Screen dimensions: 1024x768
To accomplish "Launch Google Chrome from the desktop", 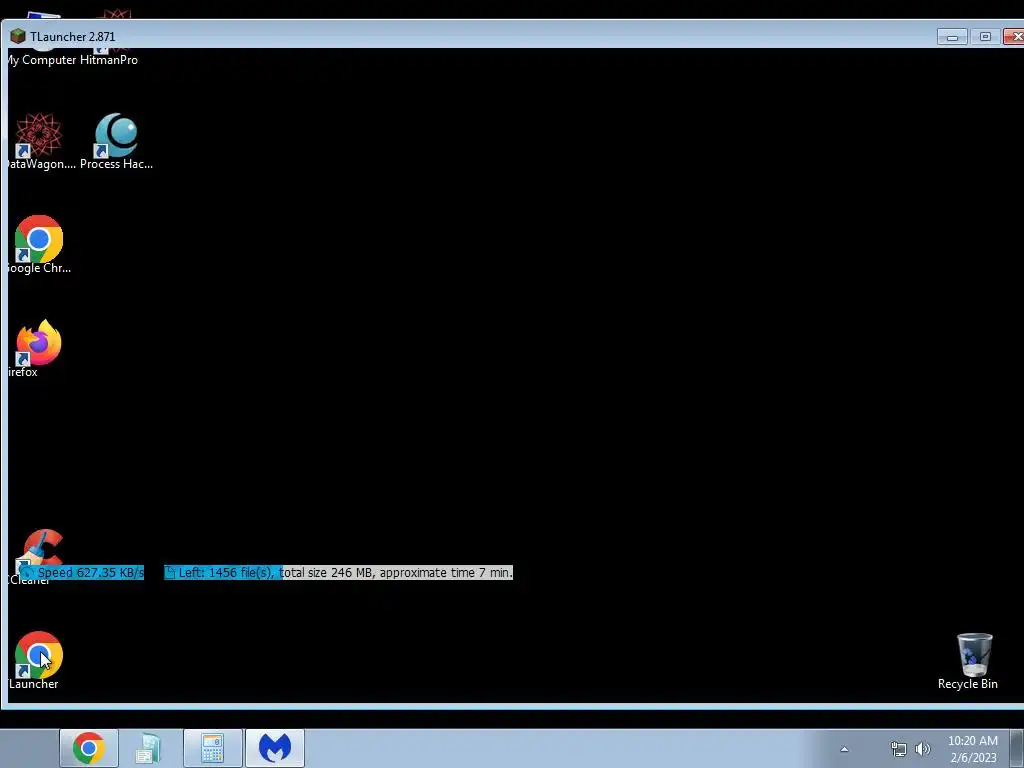I will coord(39,245).
